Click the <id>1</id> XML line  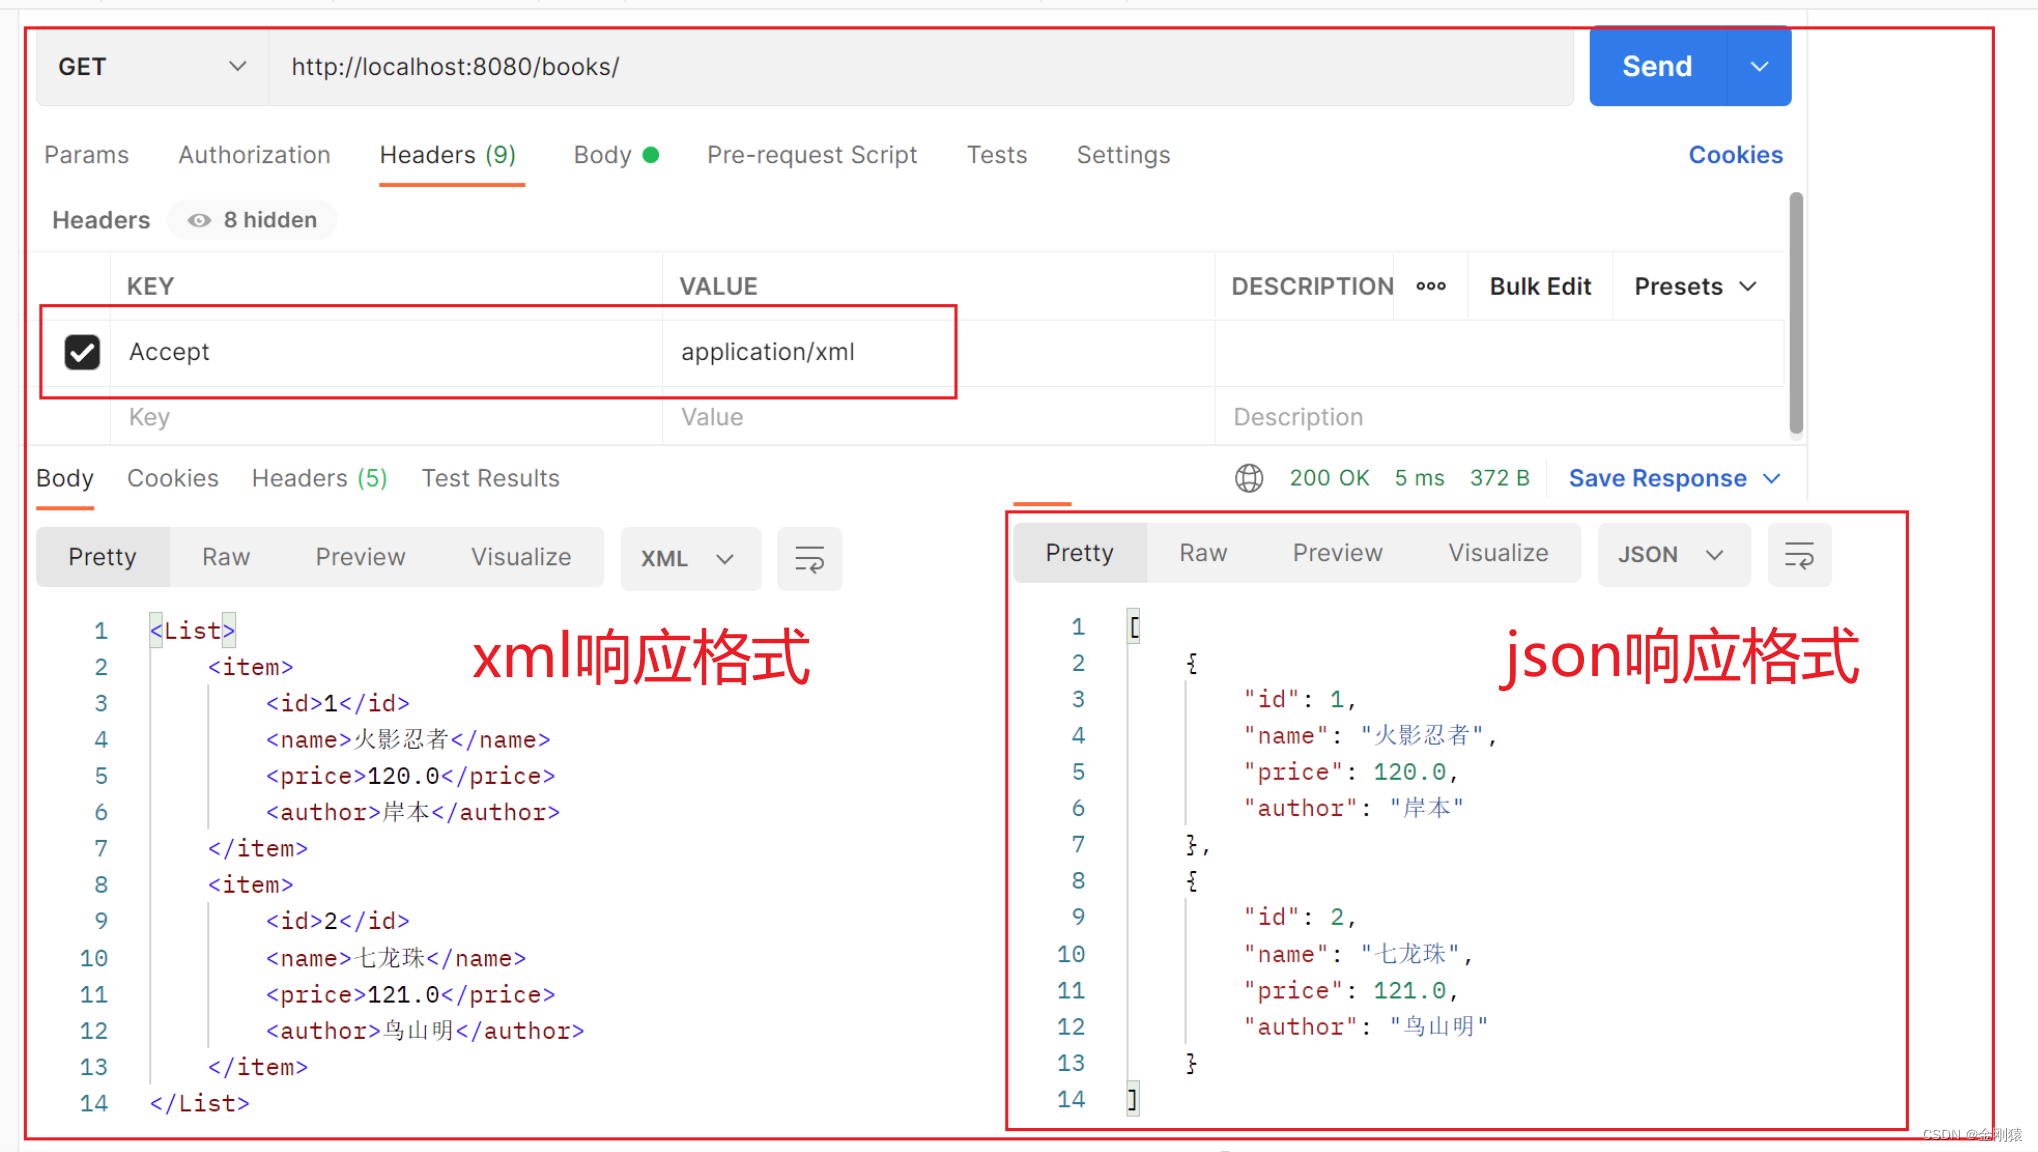coord(337,703)
